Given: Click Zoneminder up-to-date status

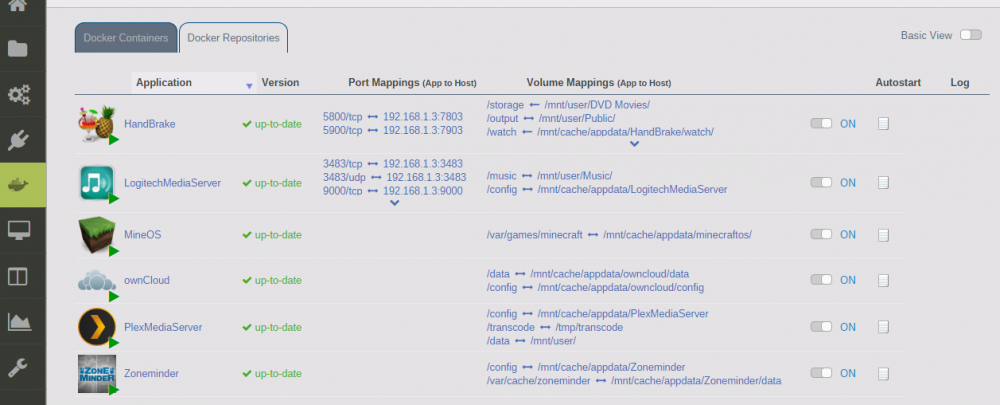Looking at the screenshot, I should [272, 374].
